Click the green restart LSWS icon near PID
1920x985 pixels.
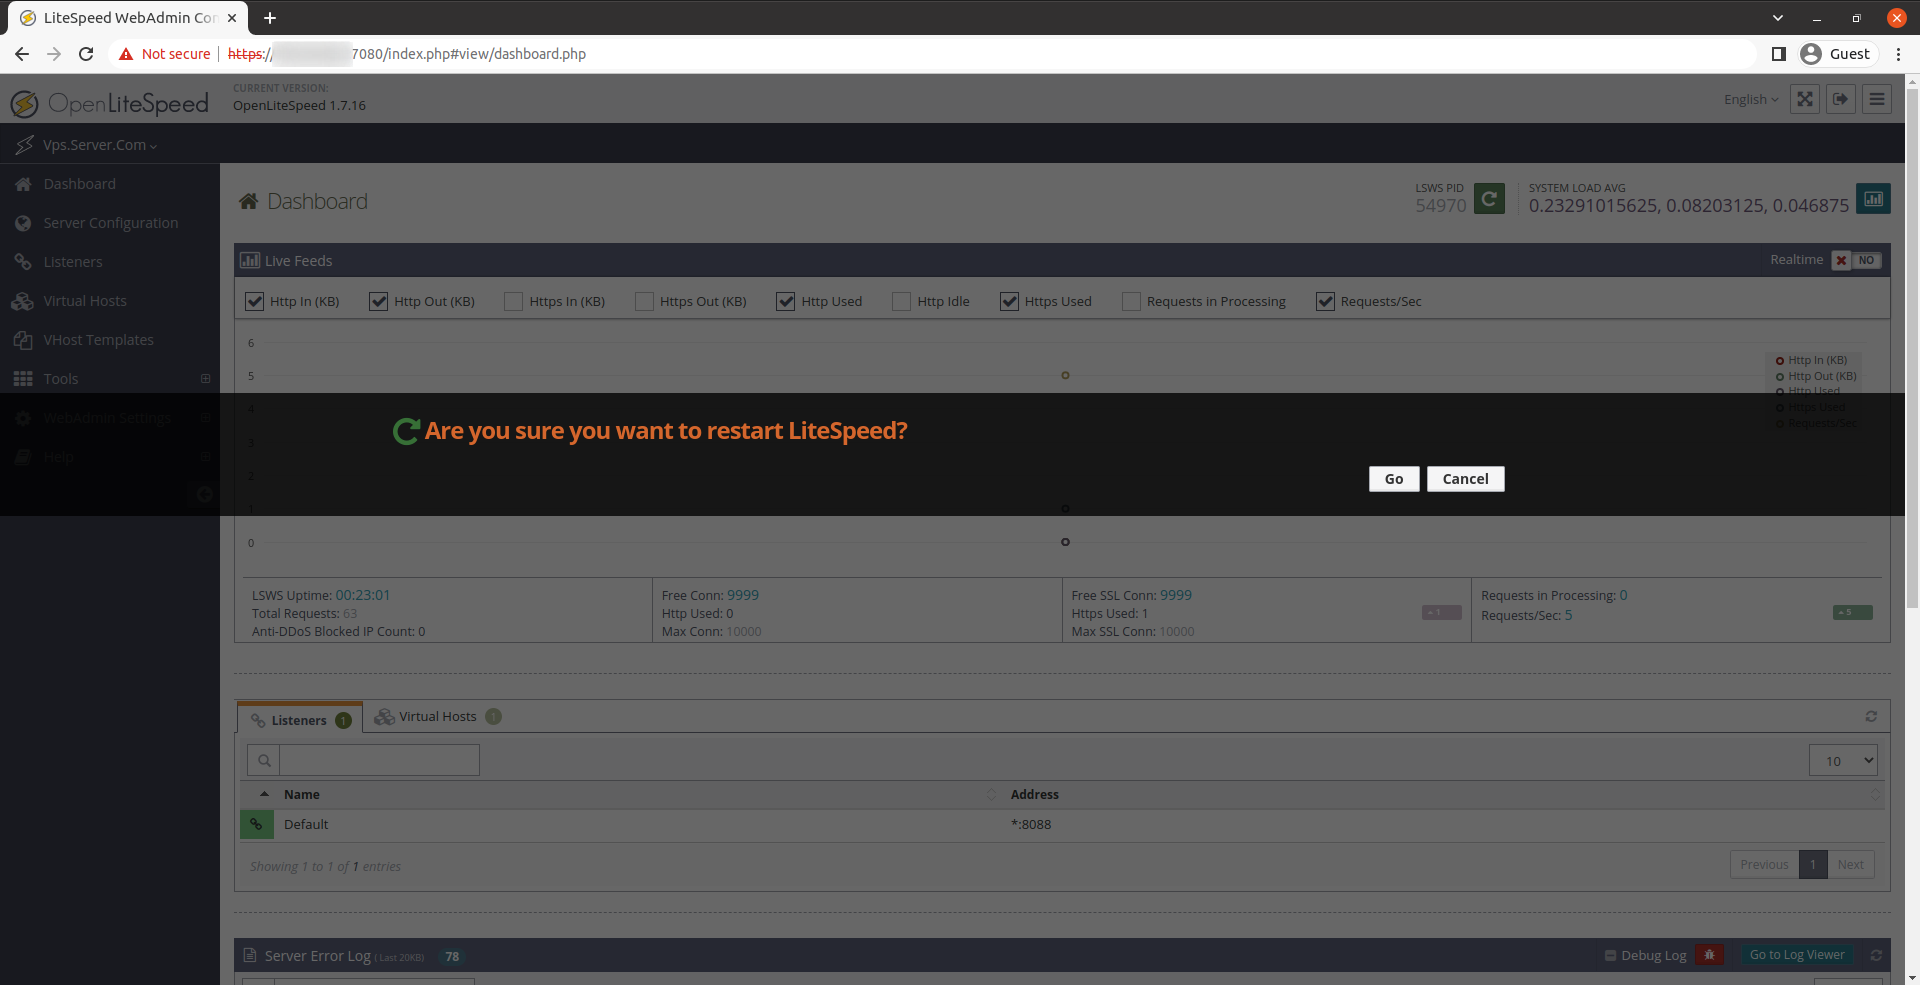point(1489,199)
